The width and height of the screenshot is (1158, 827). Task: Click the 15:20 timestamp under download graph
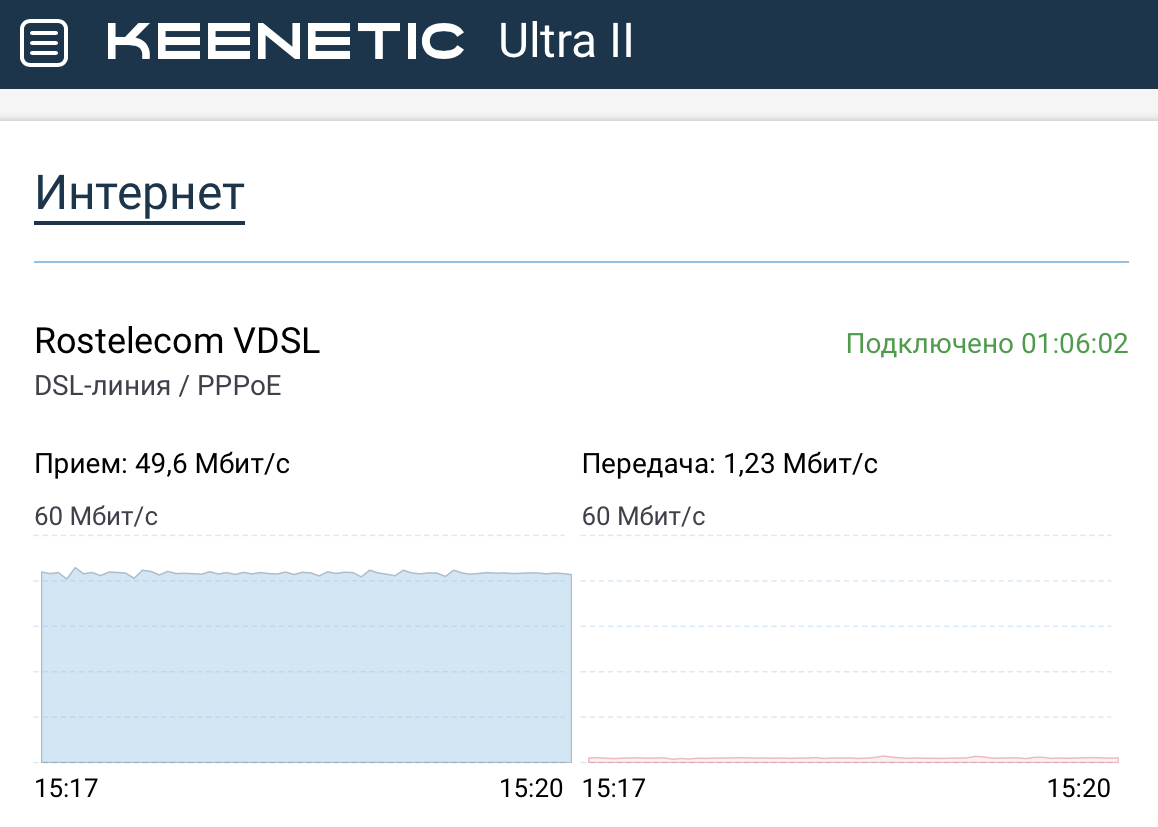coord(534,788)
